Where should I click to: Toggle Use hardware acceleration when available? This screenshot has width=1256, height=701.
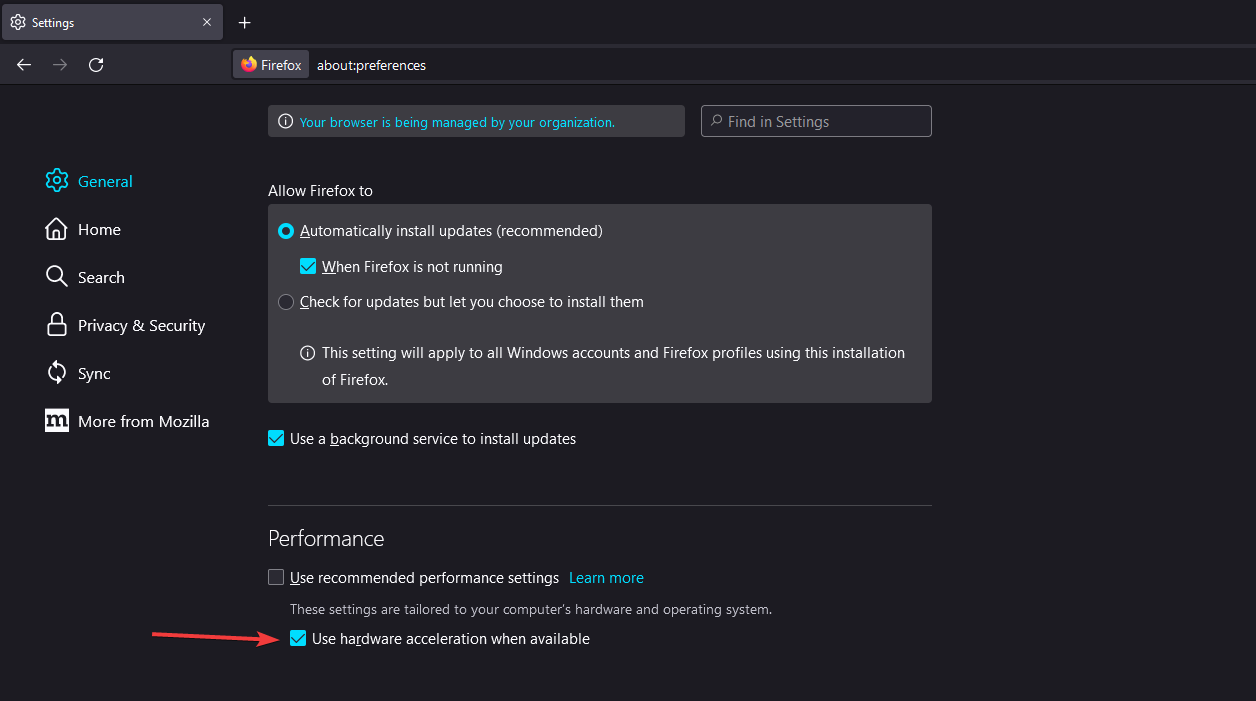coord(298,638)
